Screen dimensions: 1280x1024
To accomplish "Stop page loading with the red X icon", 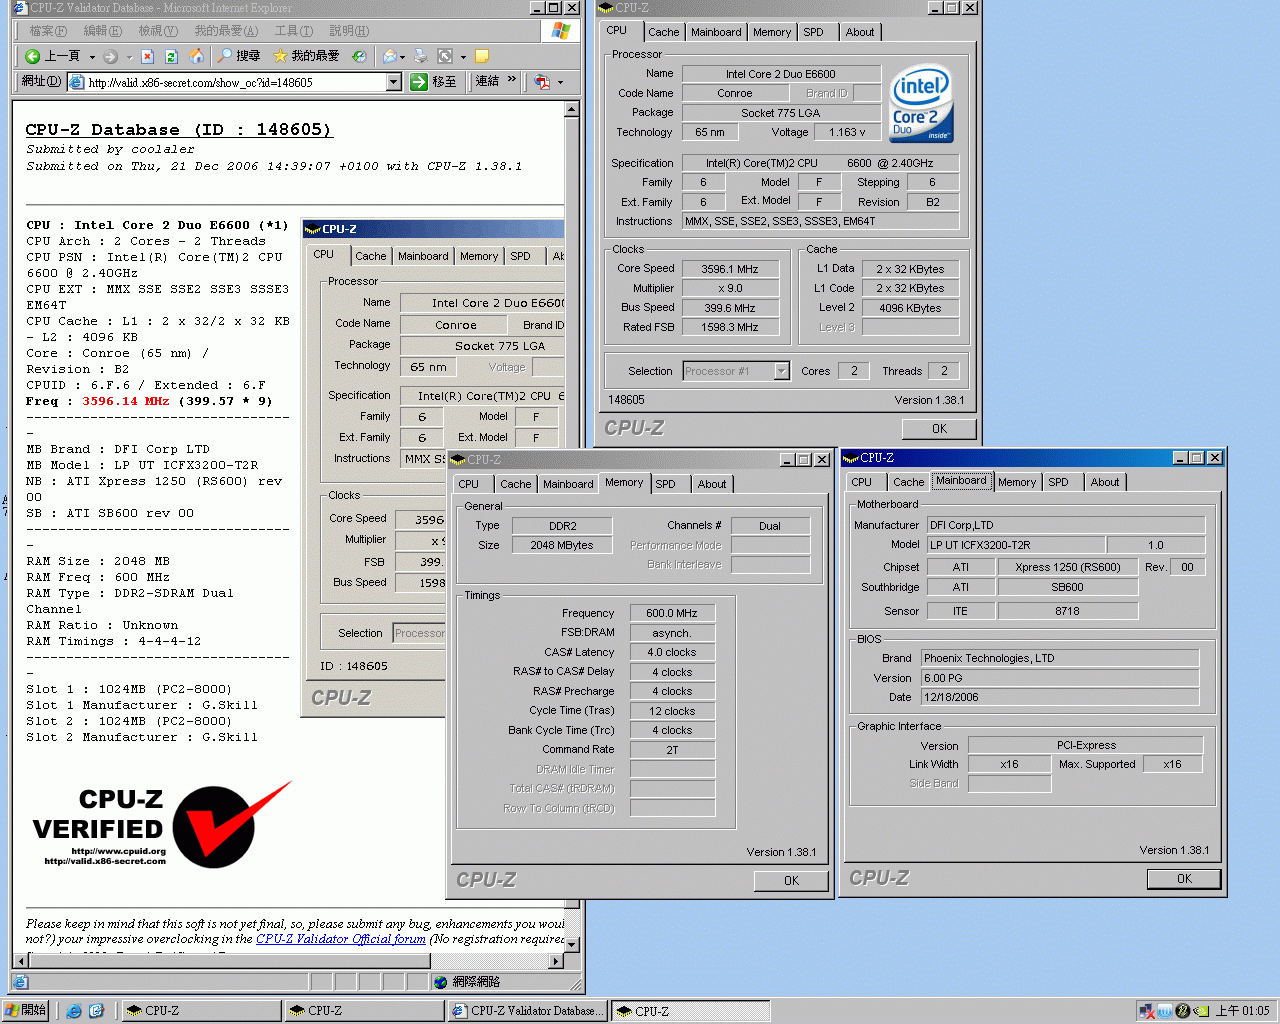I will (x=148, y=56).
